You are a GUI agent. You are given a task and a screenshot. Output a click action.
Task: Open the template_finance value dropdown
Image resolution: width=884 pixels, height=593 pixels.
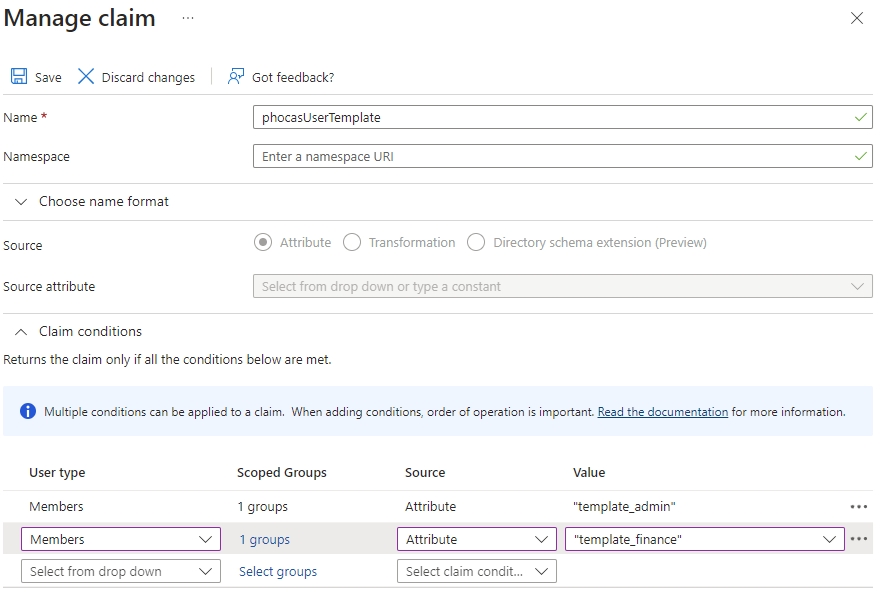coord(704,539)
